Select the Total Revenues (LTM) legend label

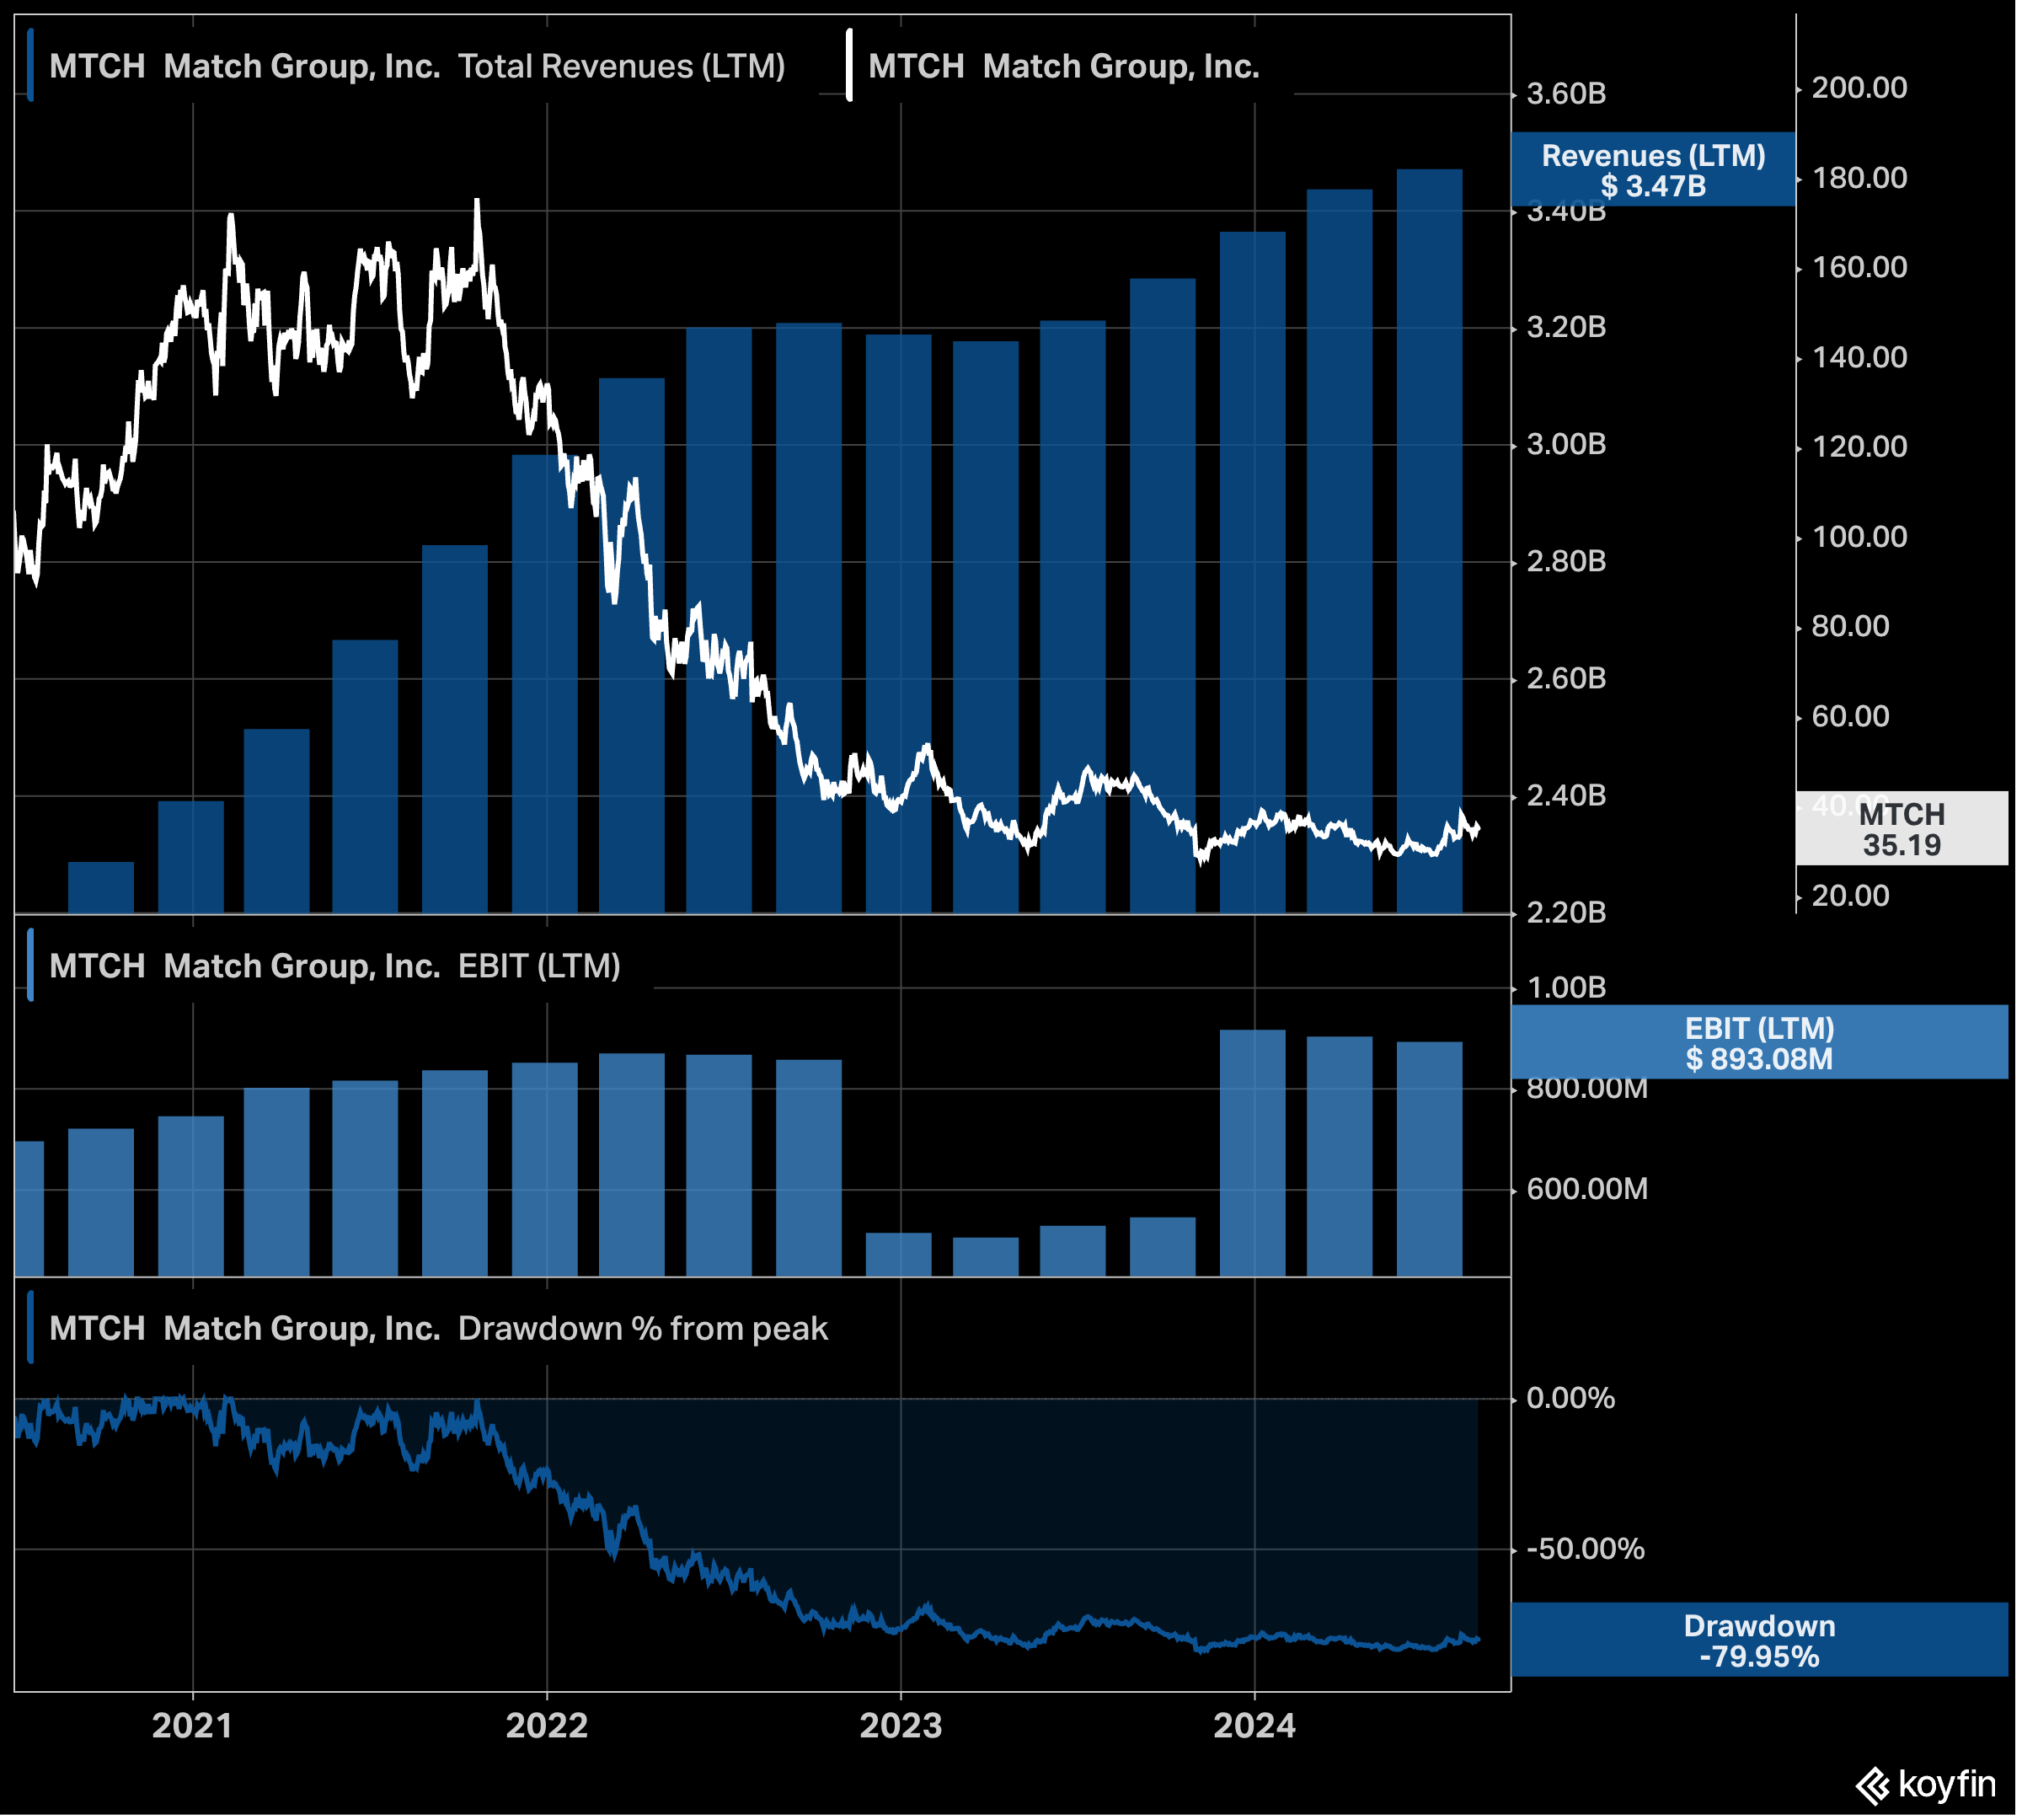click(621, 66)
